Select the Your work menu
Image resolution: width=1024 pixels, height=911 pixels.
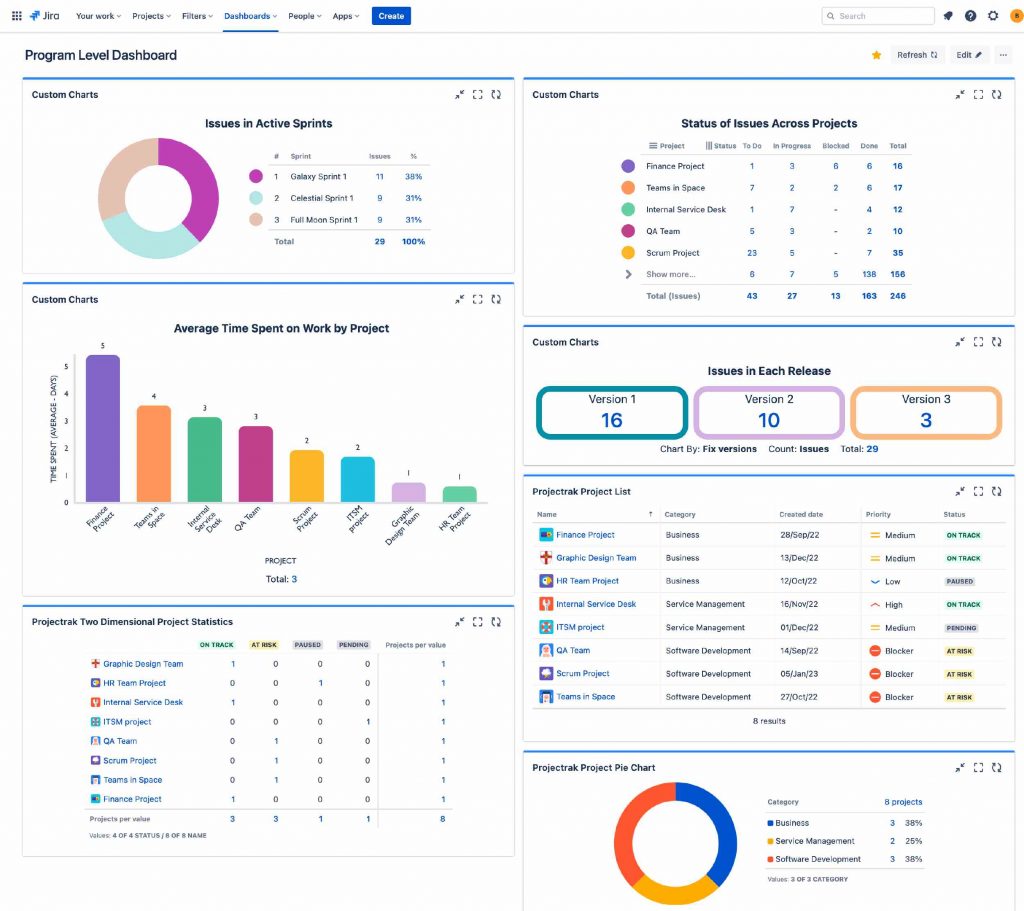pyautogui.click(x=96, y=16)
